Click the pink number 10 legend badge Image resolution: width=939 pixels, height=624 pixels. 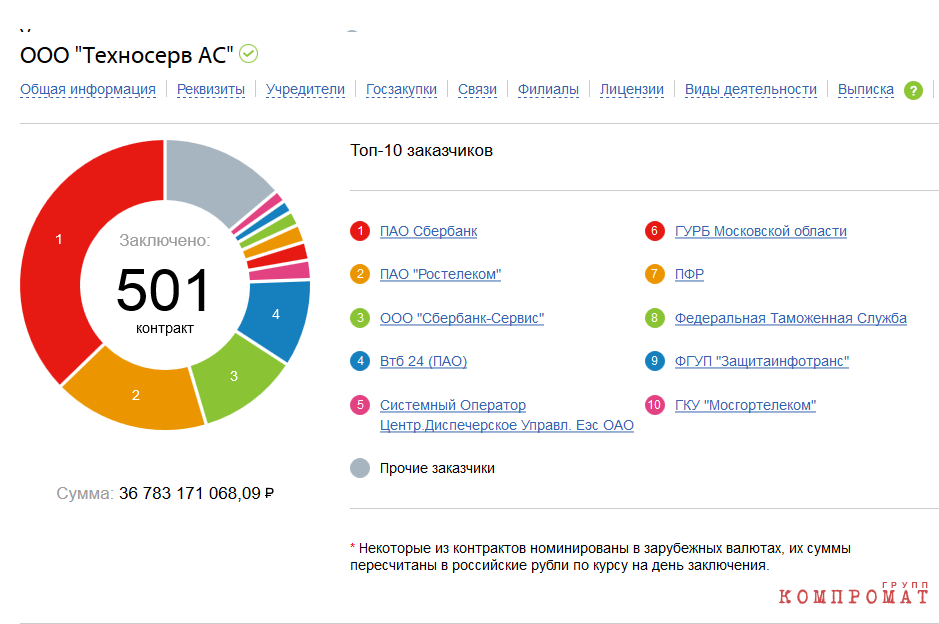tap(655, 405)
